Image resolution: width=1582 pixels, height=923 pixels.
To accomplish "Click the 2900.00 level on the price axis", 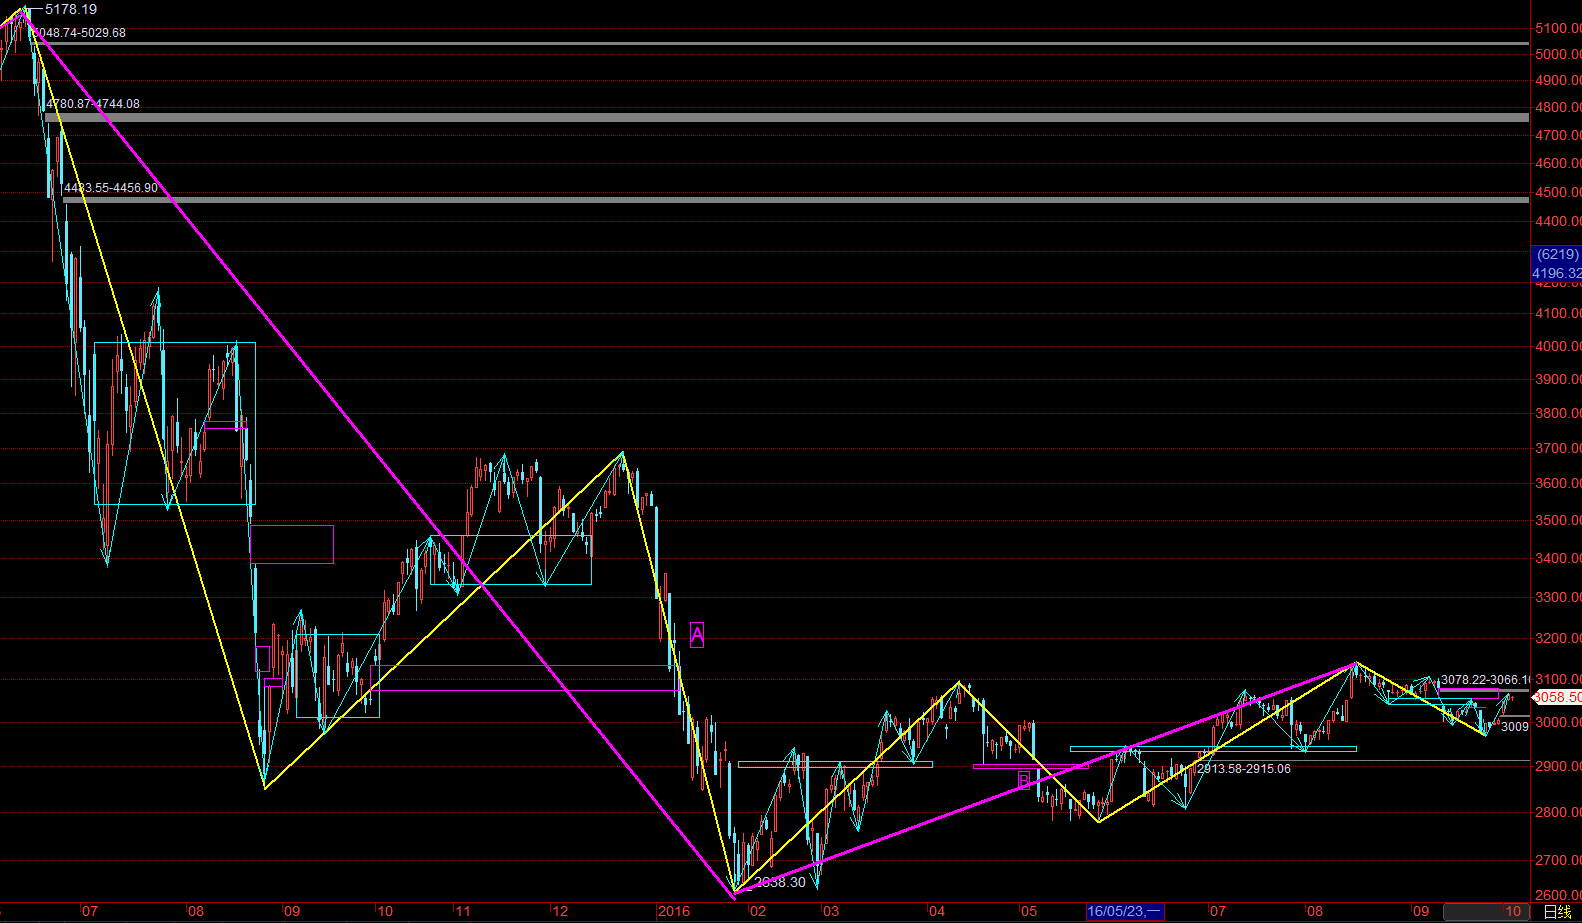I will (1558, 766).
